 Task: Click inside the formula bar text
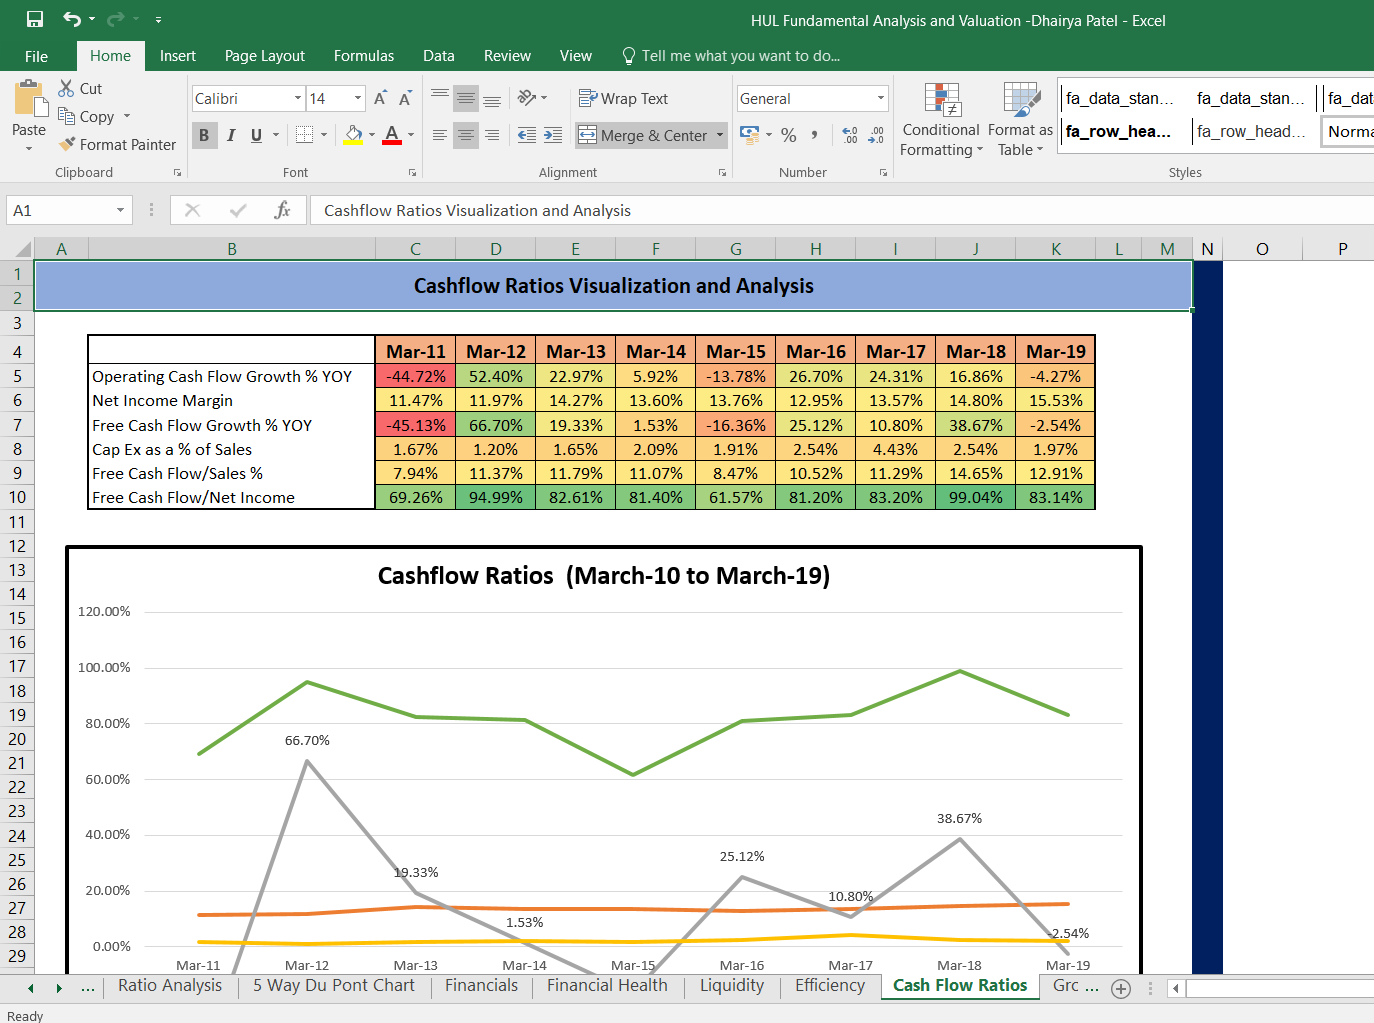[477, 210]
